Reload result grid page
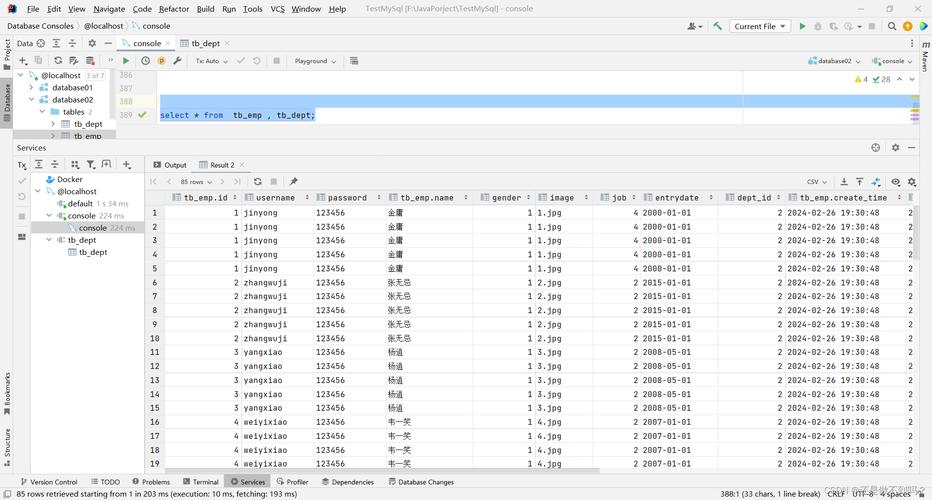 (258, 182)
